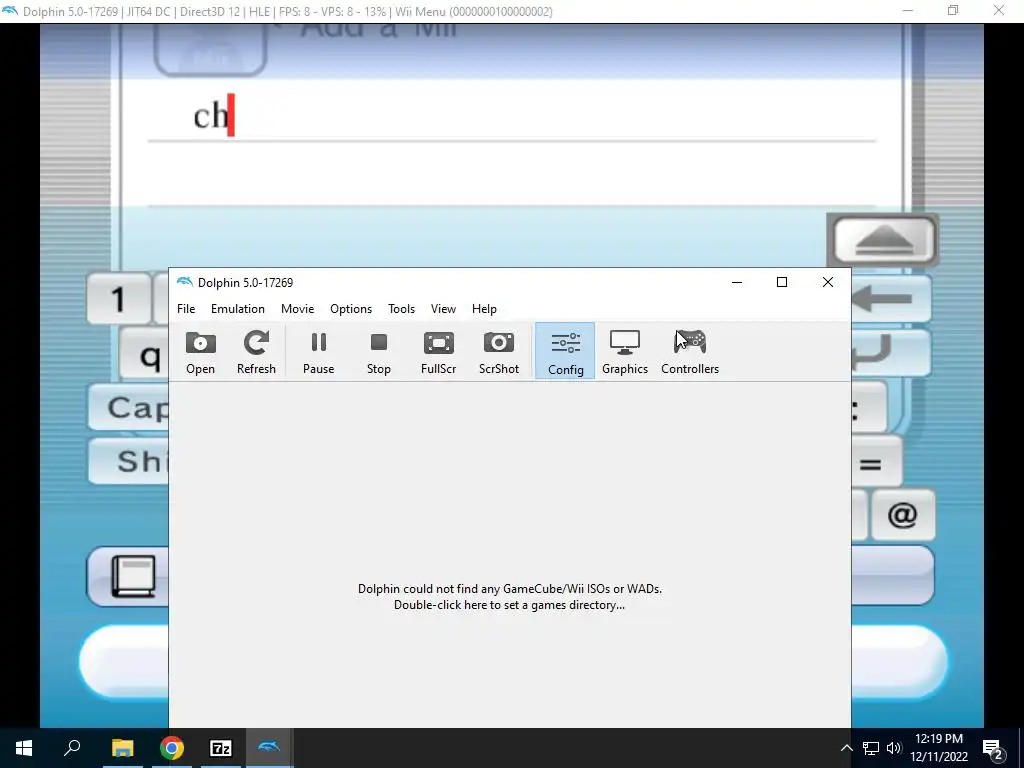This screenshot has width=1024, height=768.
Task: Show hidden tray icons
Action: click(846, 748)
